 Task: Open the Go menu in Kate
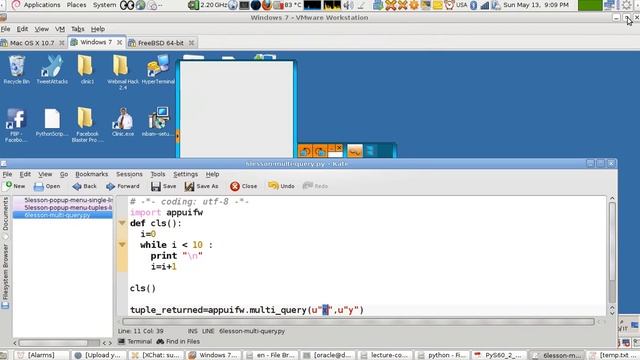(64, 174)
